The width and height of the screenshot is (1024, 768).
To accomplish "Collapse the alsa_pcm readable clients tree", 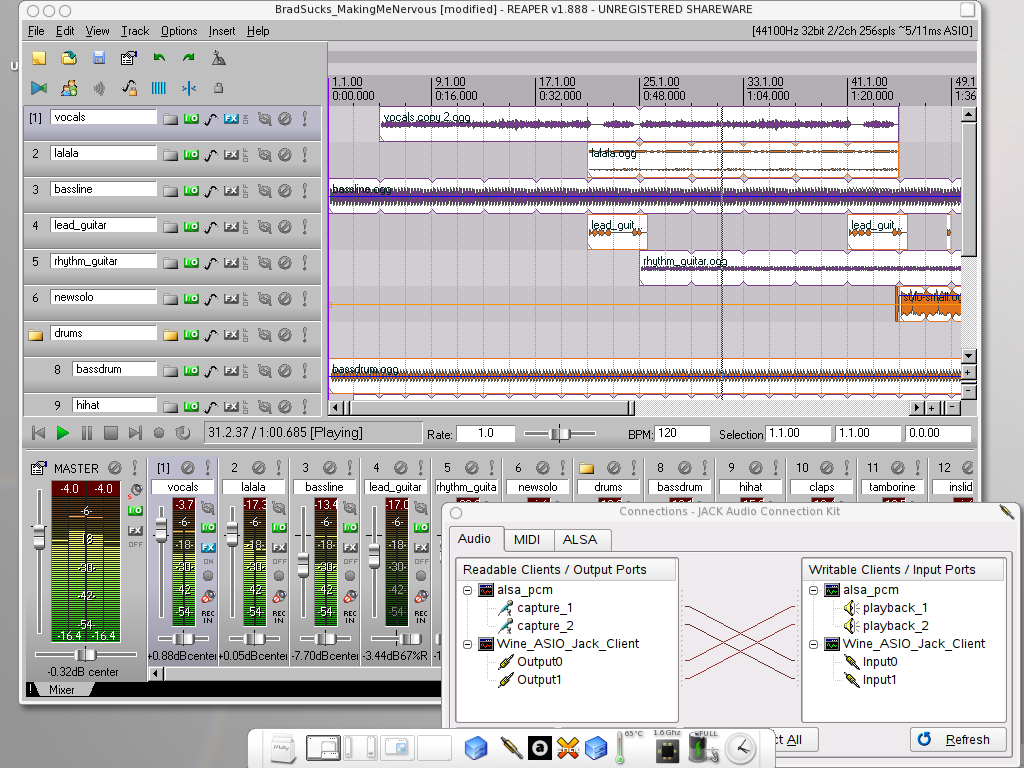I will pyautogui.click(x=468, y=590).
